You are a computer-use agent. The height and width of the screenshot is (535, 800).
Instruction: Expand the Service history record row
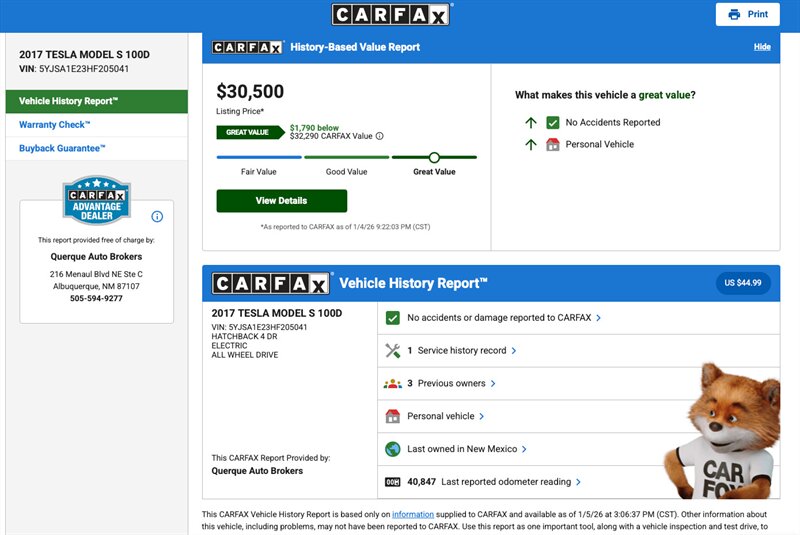466,351
